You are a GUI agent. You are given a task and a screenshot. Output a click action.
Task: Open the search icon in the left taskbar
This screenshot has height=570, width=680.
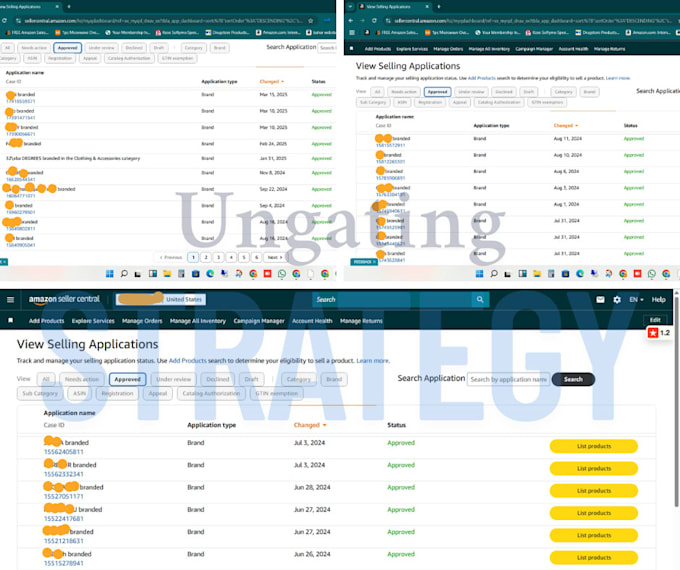(x=124, y=273)
